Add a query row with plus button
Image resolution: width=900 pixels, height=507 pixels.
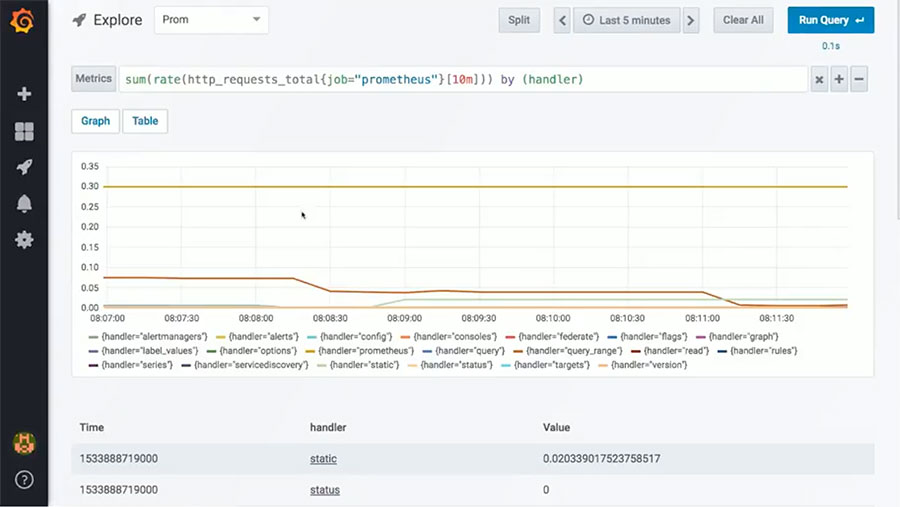(x=839, y=80)
